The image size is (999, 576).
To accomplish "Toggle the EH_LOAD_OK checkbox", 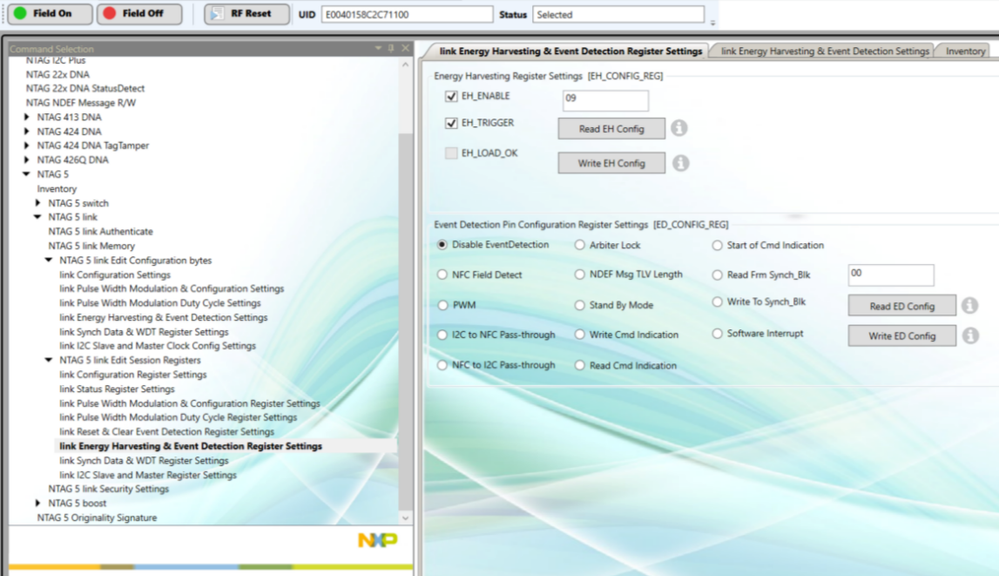I will 451,153.
